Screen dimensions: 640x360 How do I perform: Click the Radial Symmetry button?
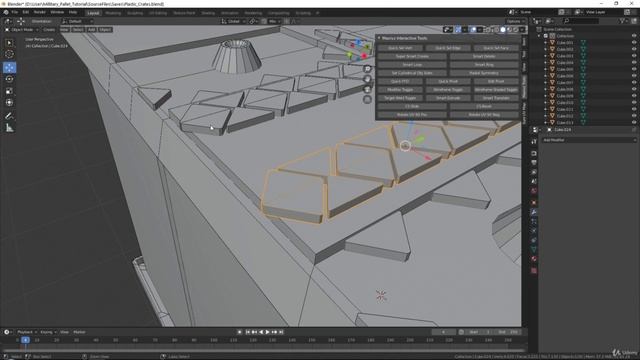tap(484, 73)
